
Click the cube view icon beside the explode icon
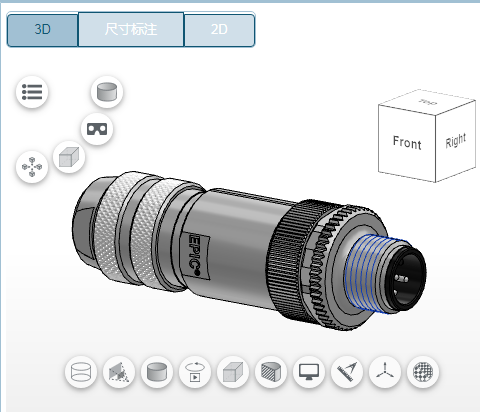coord(69,157)
